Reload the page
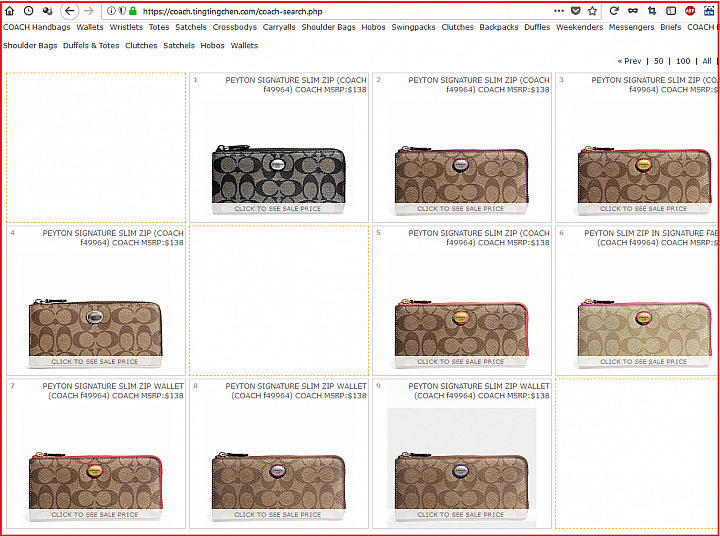This screenshot has height=537, width=720. [x=614, y=11]
